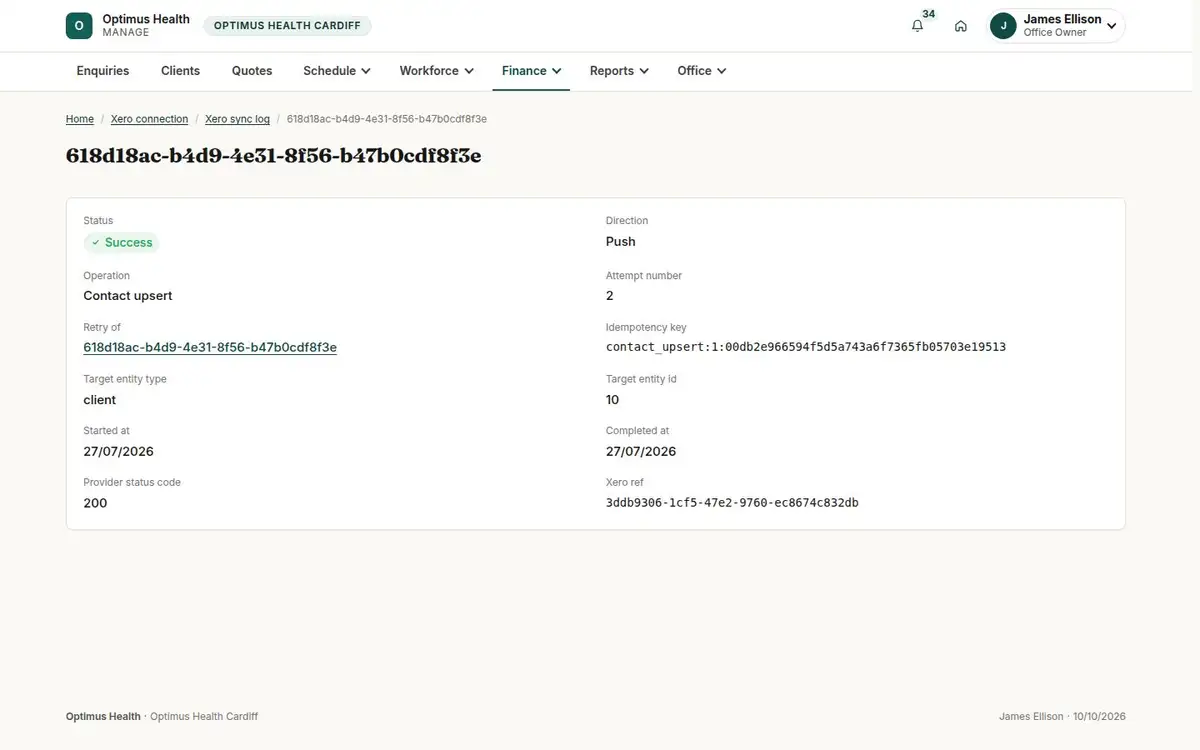Screen dimensions: 1200x750
Task: Click the Optimus Health Cardiff branch badge
Action: click(287, 26)
